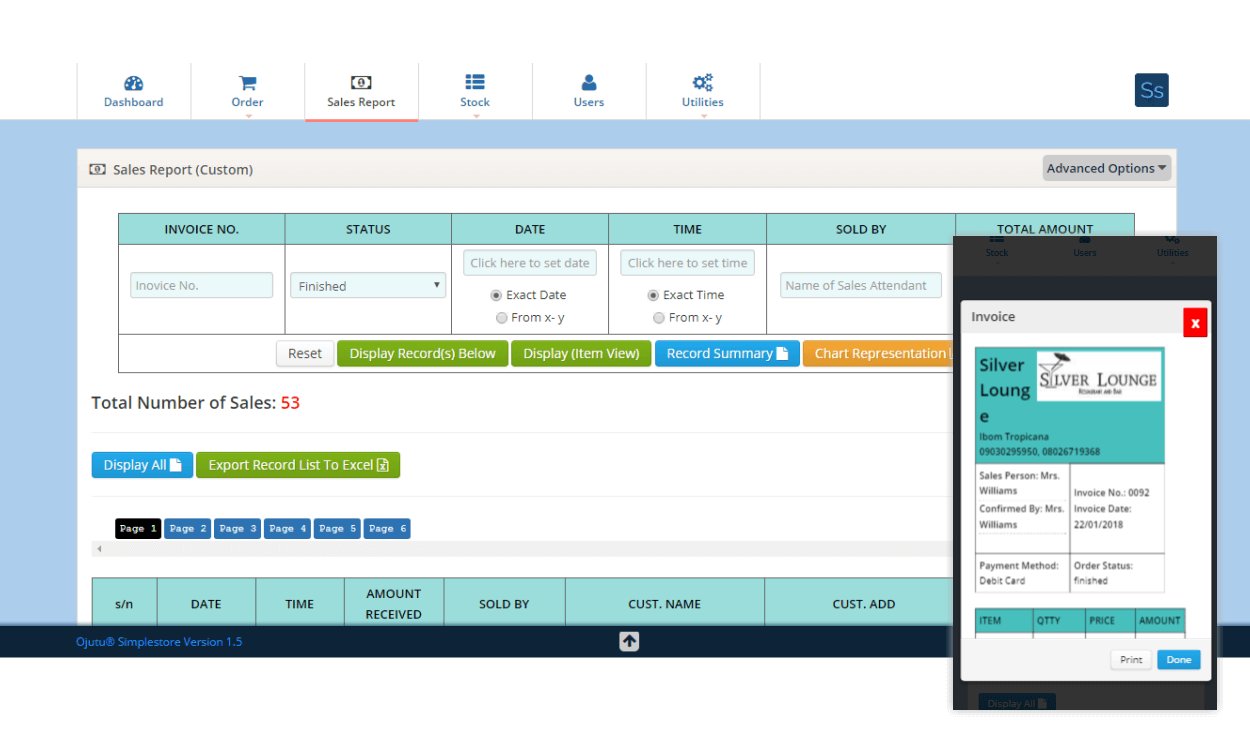This screenshot has height=750, width=1250.
Task: Focus the Name of Sales Attendant field
Action: click(x=861, y=285)
